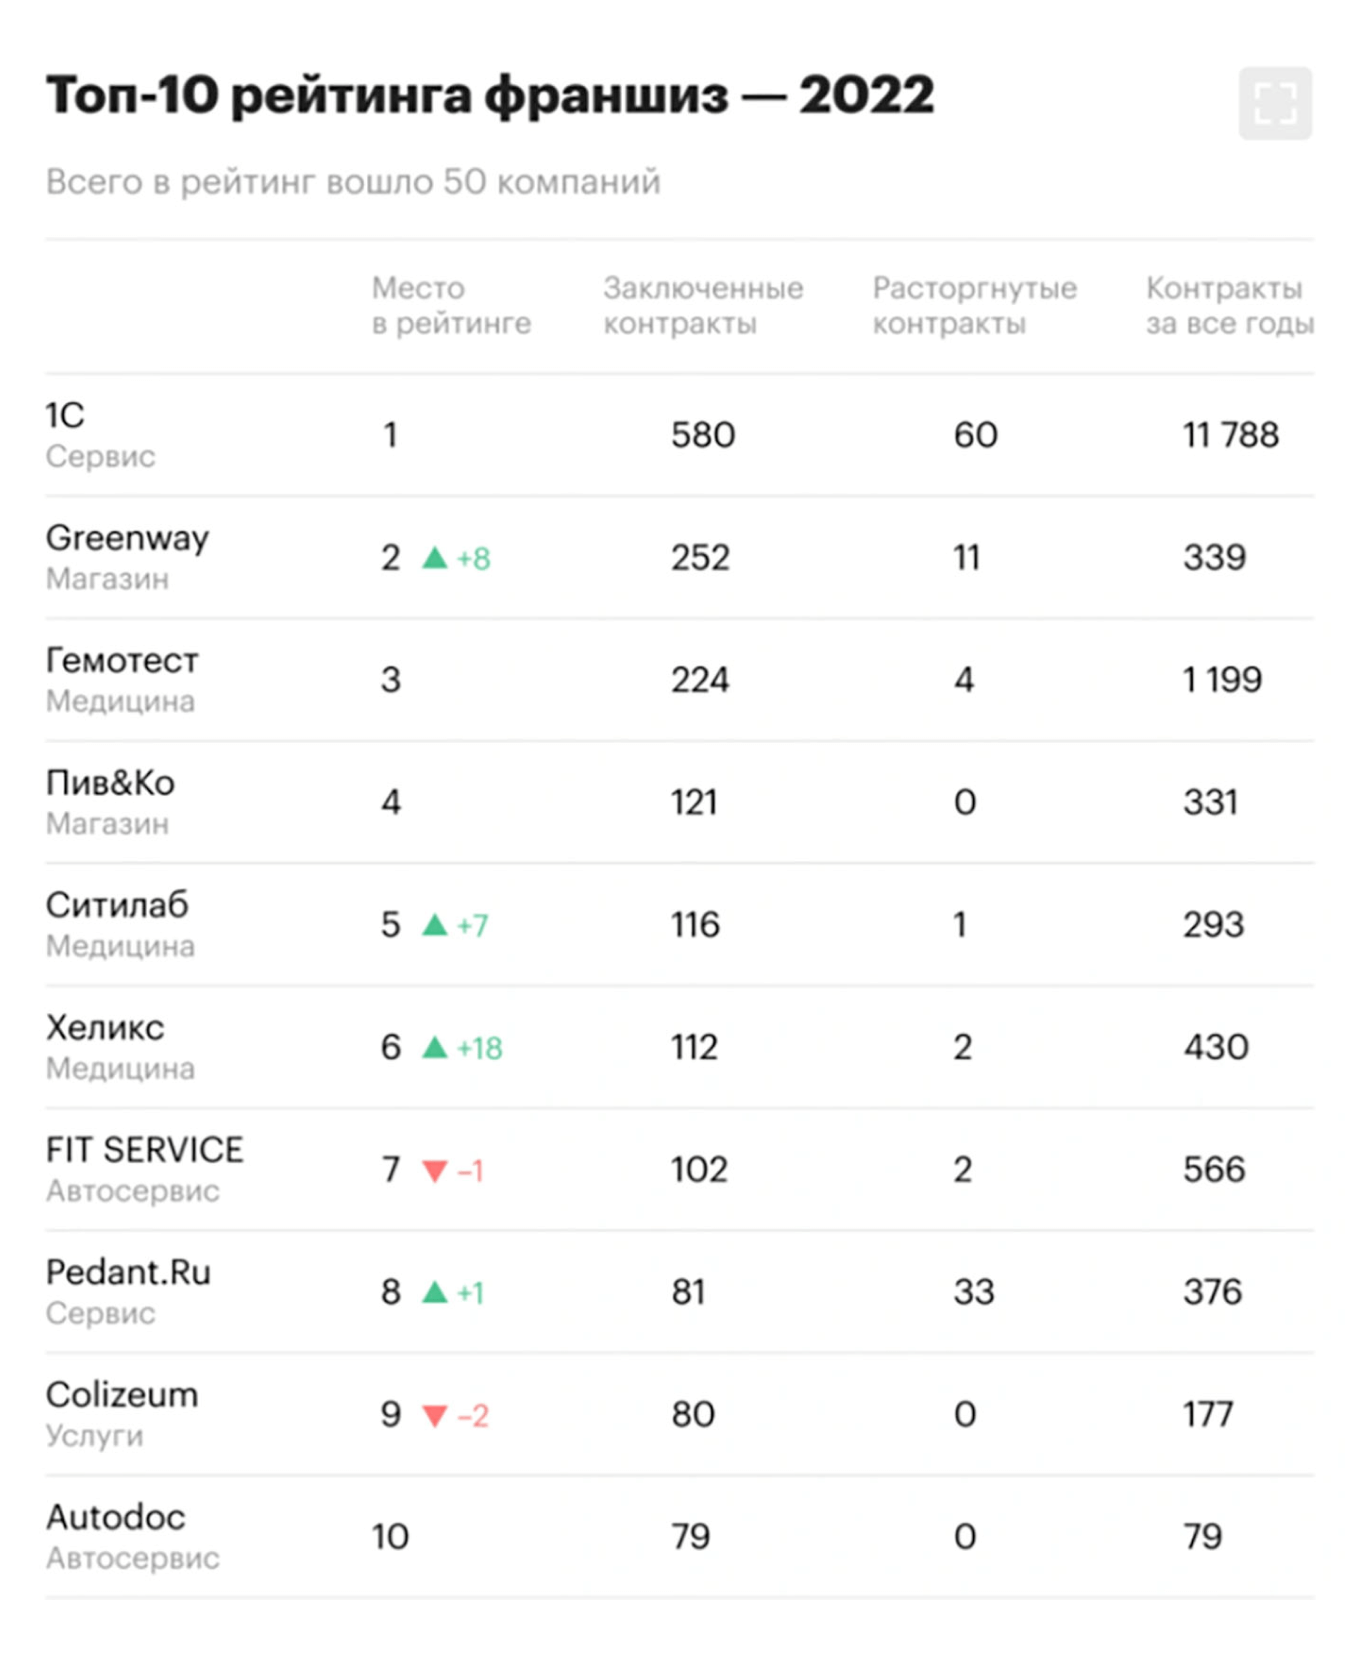
Task: Click the fullscreen expand icon
Action: [1274, 103]
